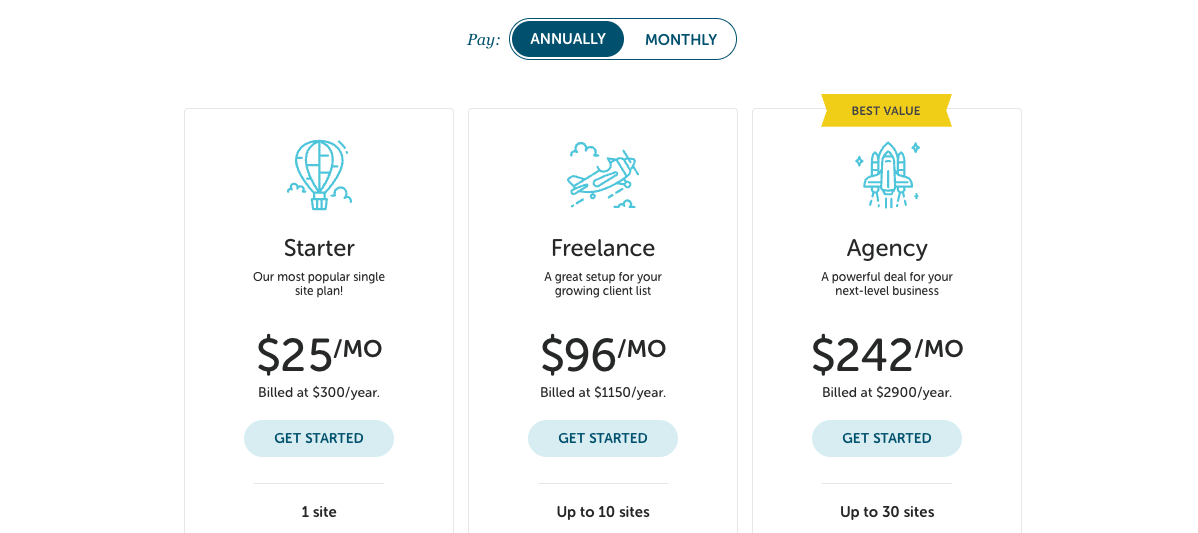Click the rocket Agency plan icon
1198x533 pixels.
[x=887, y=174]
